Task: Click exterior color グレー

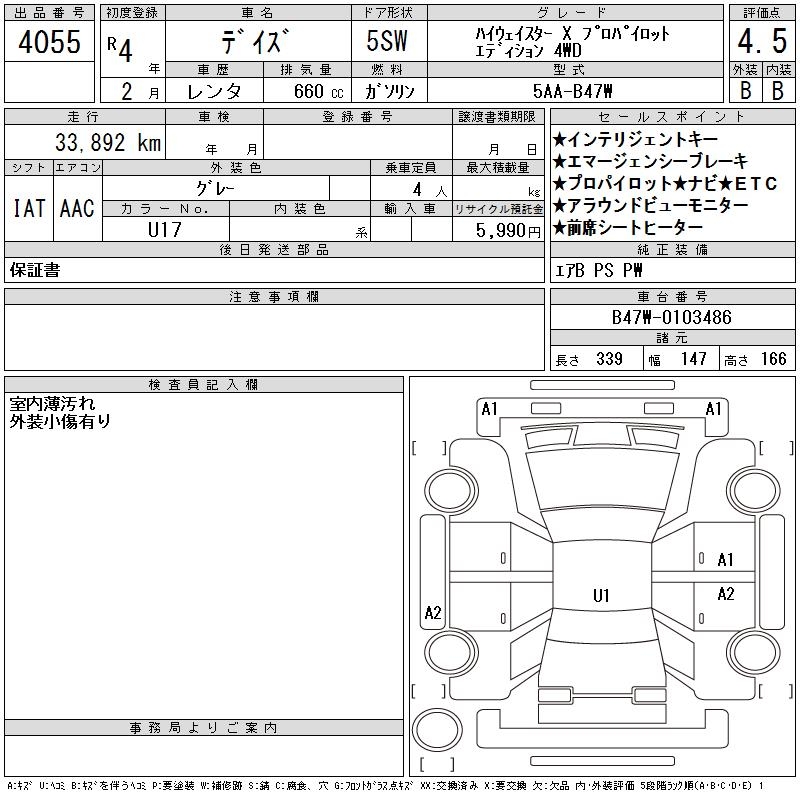Action: (216, 189)
